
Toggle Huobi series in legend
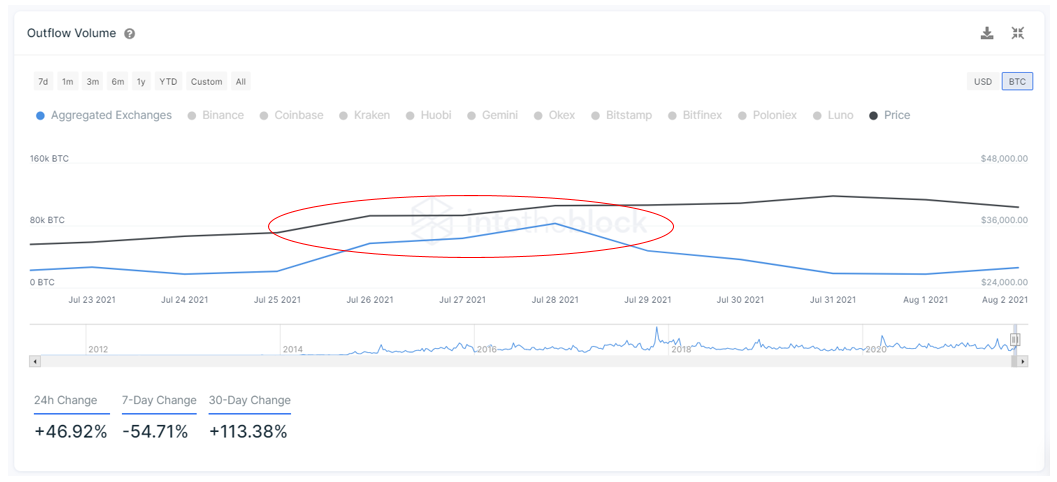429,115
